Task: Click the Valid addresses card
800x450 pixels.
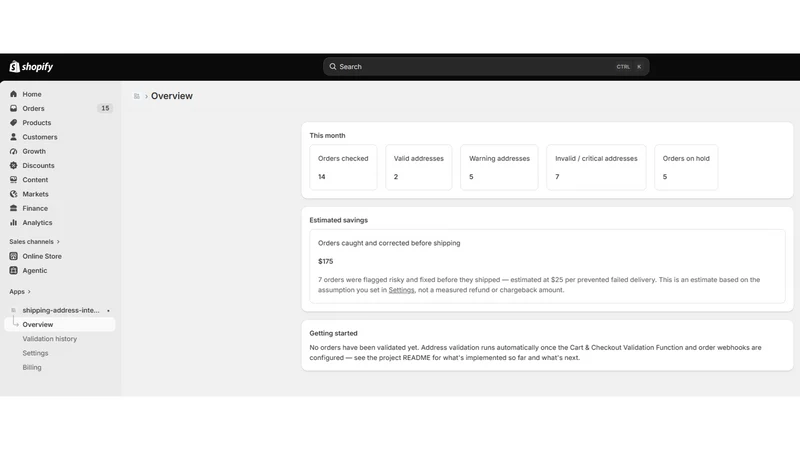Action: tap(418, 167)
